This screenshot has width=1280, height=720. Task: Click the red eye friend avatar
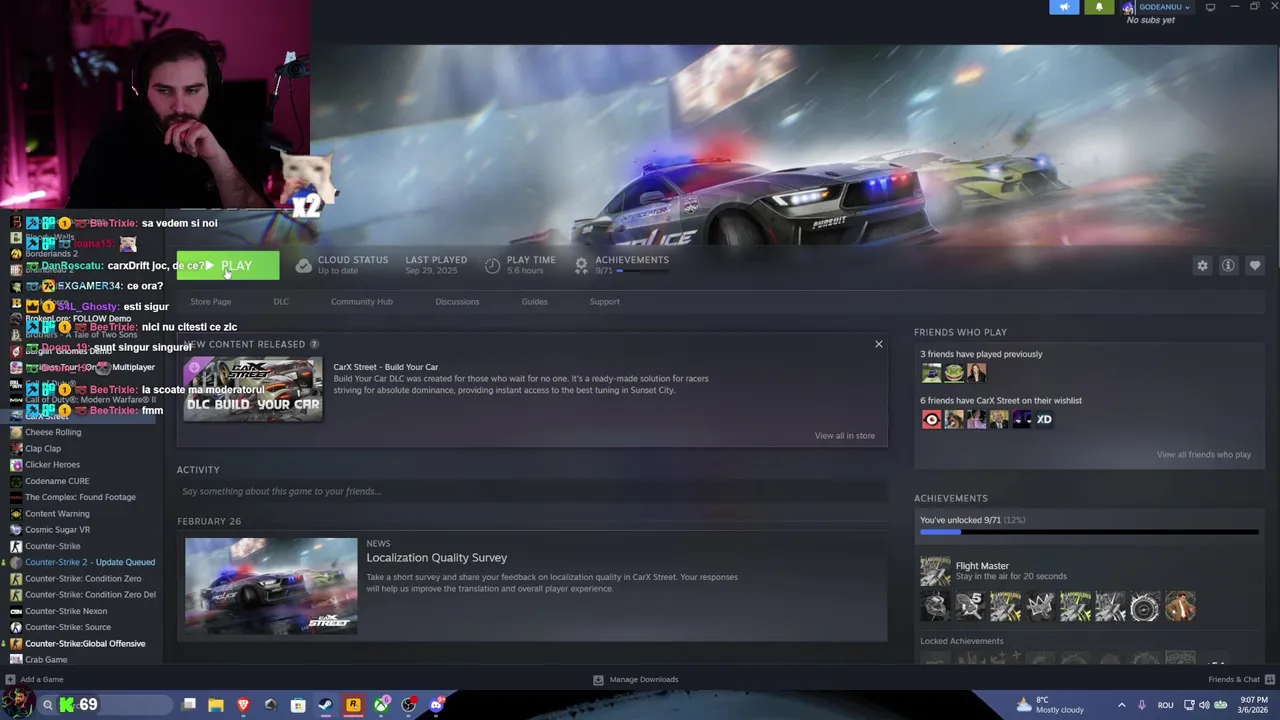pyautogui.click(x=931, y=420)
